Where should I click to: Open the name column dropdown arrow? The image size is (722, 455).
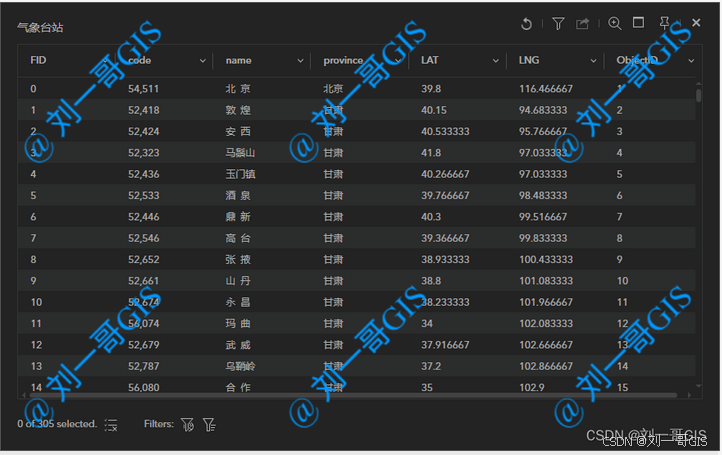(300, 61)
